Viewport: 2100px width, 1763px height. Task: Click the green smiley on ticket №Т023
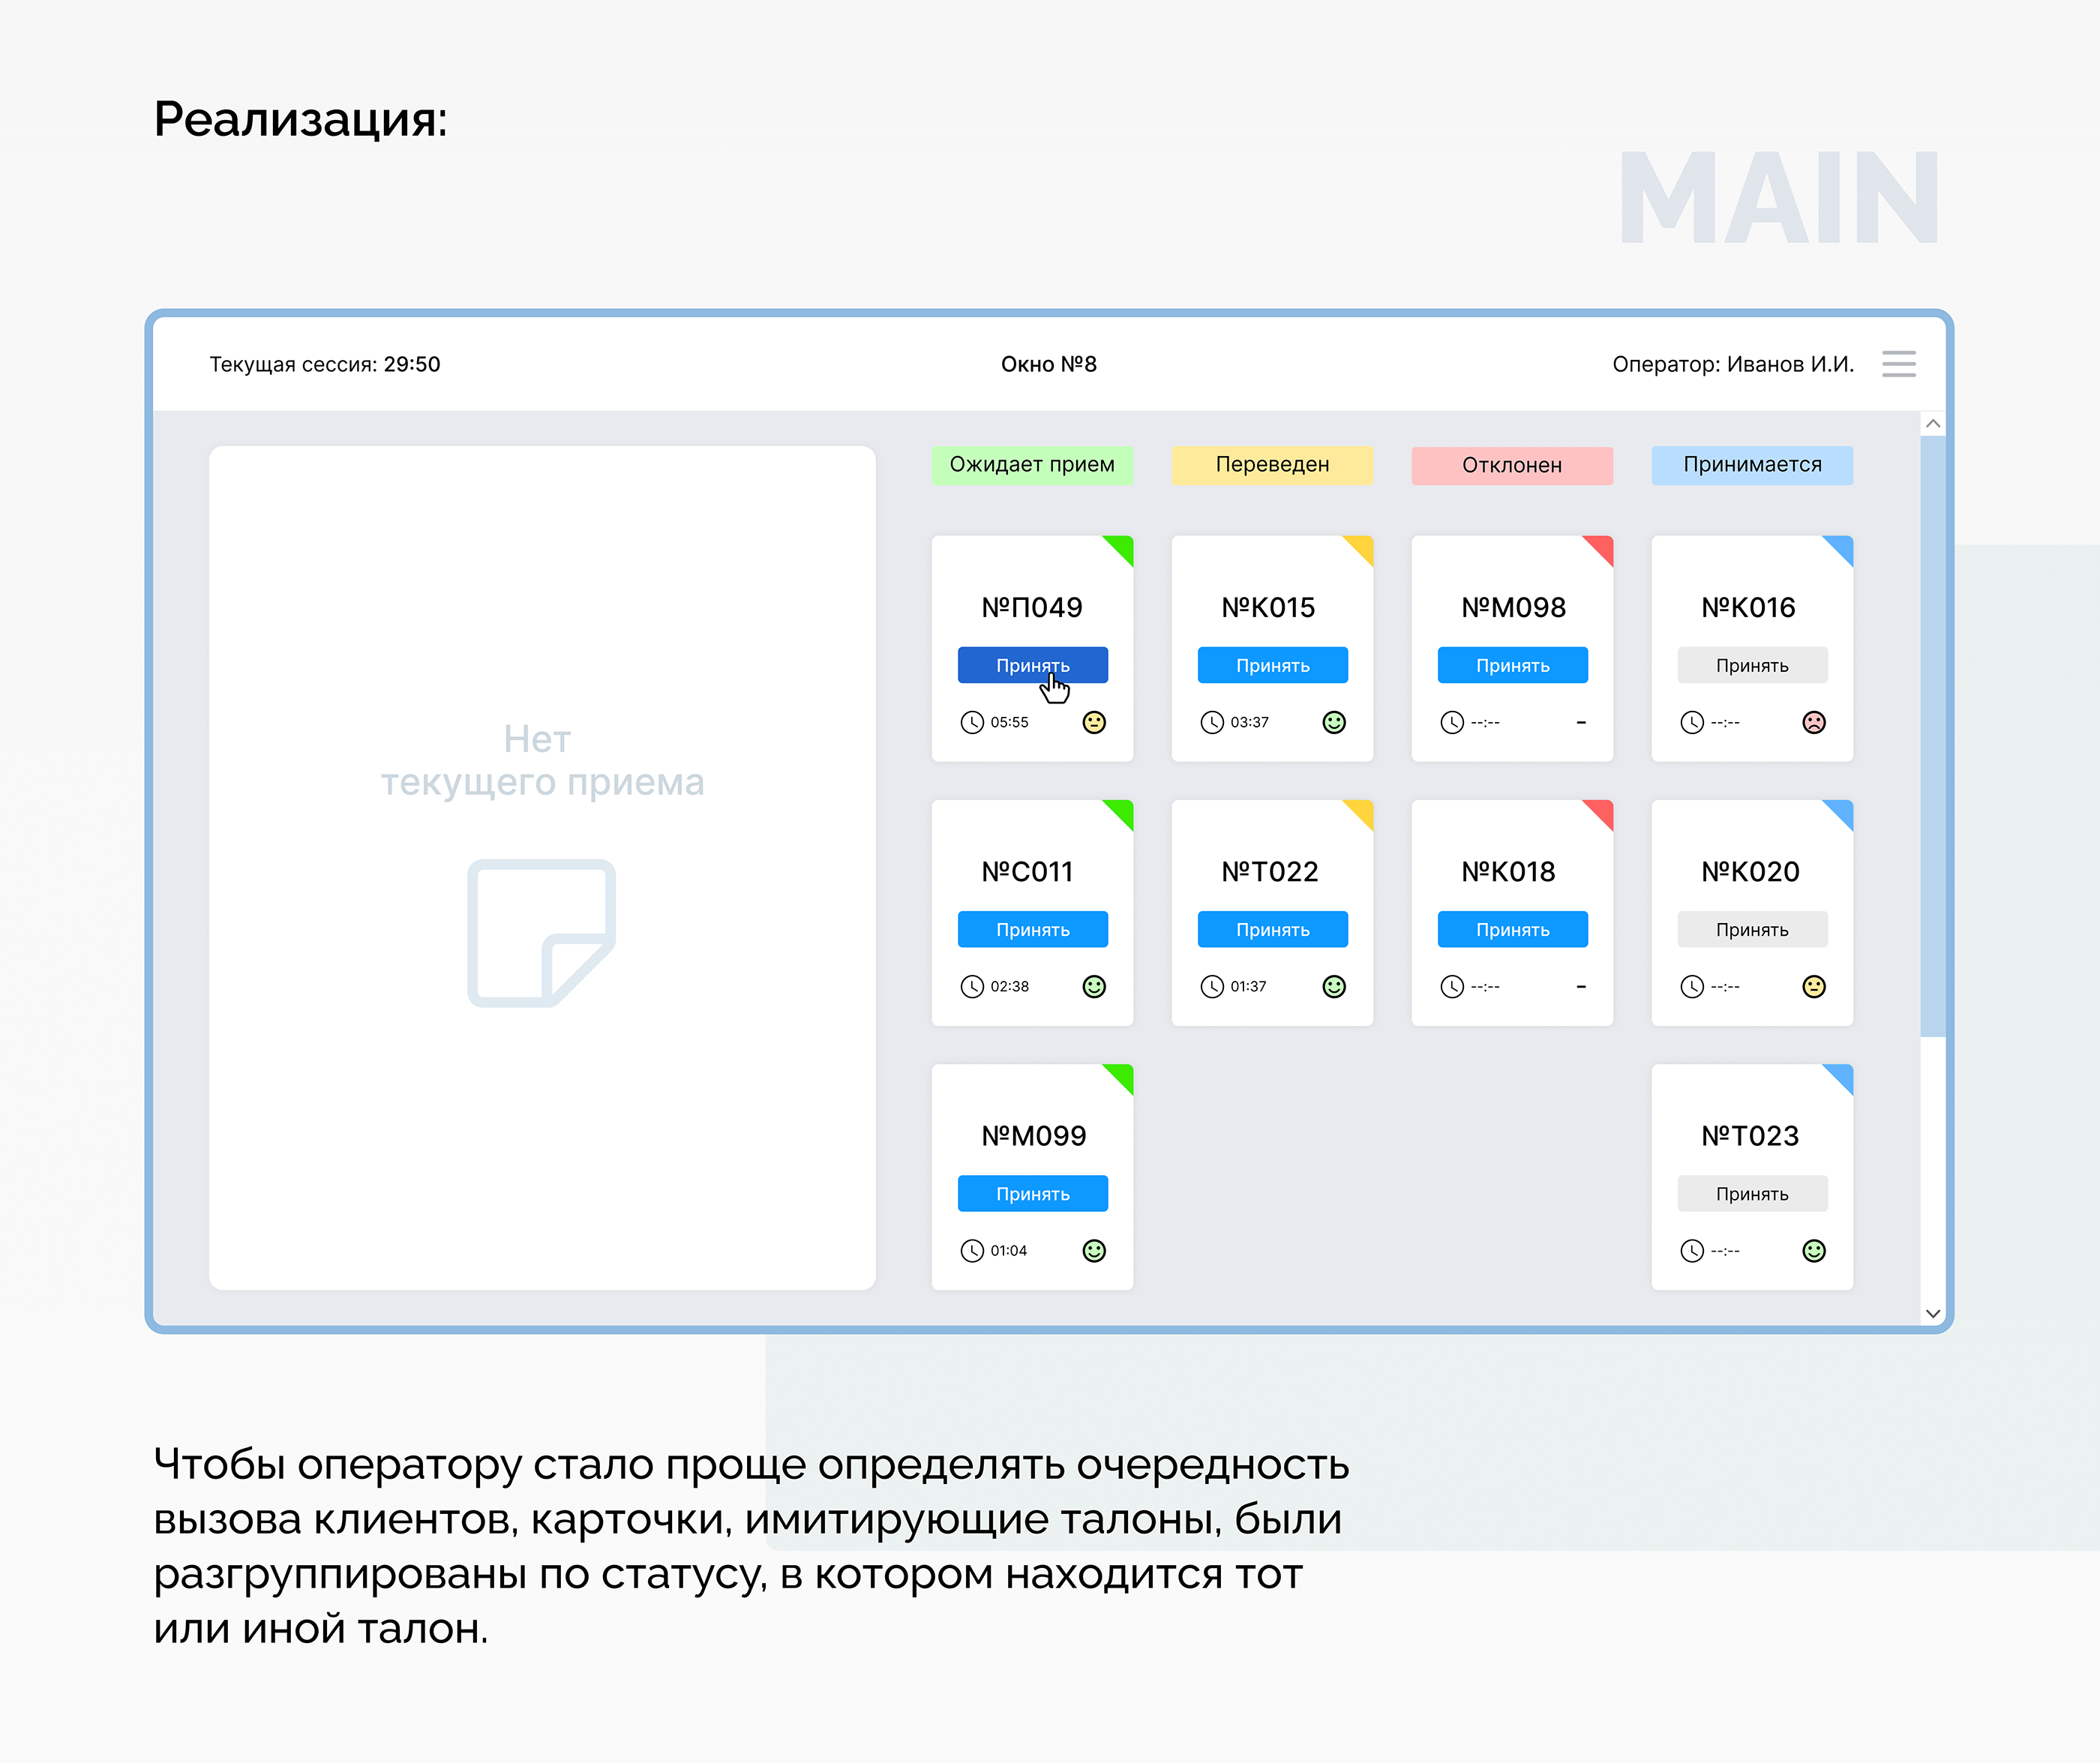tap(1813, 1250)
